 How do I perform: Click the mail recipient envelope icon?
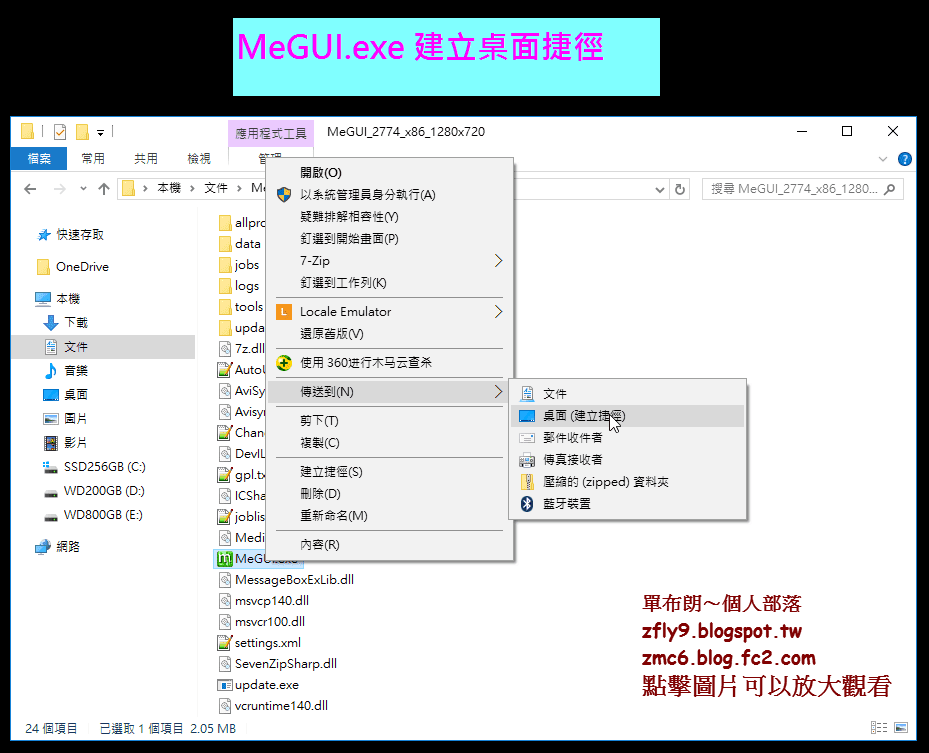click(527, 438)
